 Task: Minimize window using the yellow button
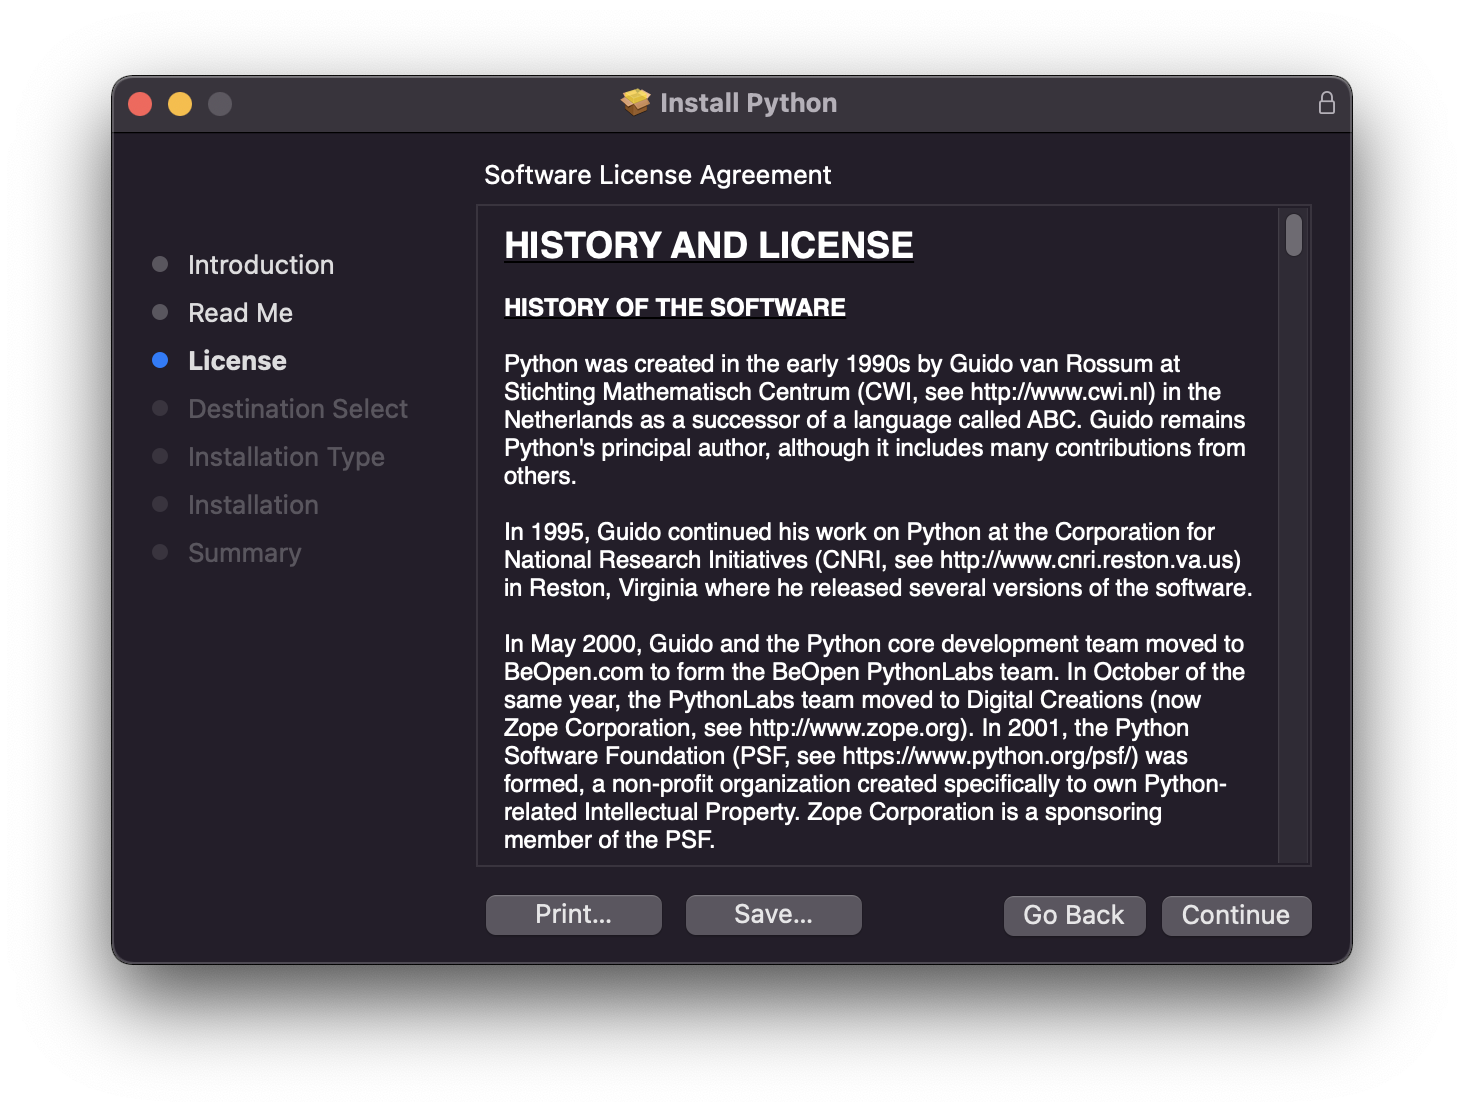pos(180,104)
